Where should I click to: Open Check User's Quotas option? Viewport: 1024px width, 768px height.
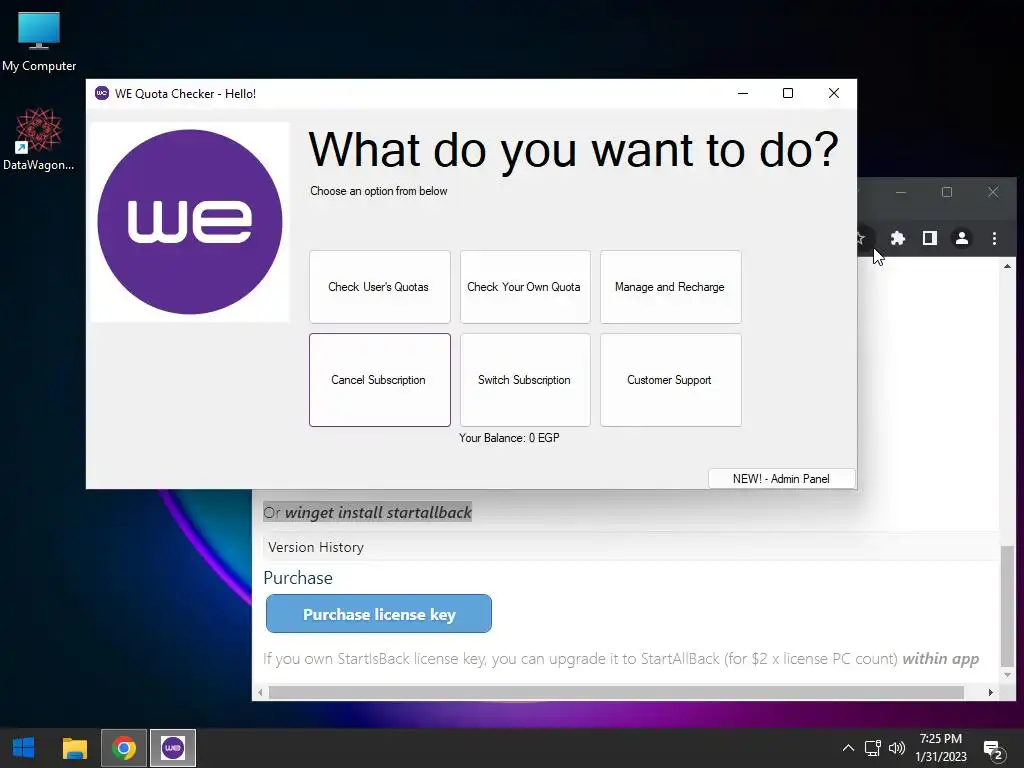pyautogui.click(x=379, y=287)
